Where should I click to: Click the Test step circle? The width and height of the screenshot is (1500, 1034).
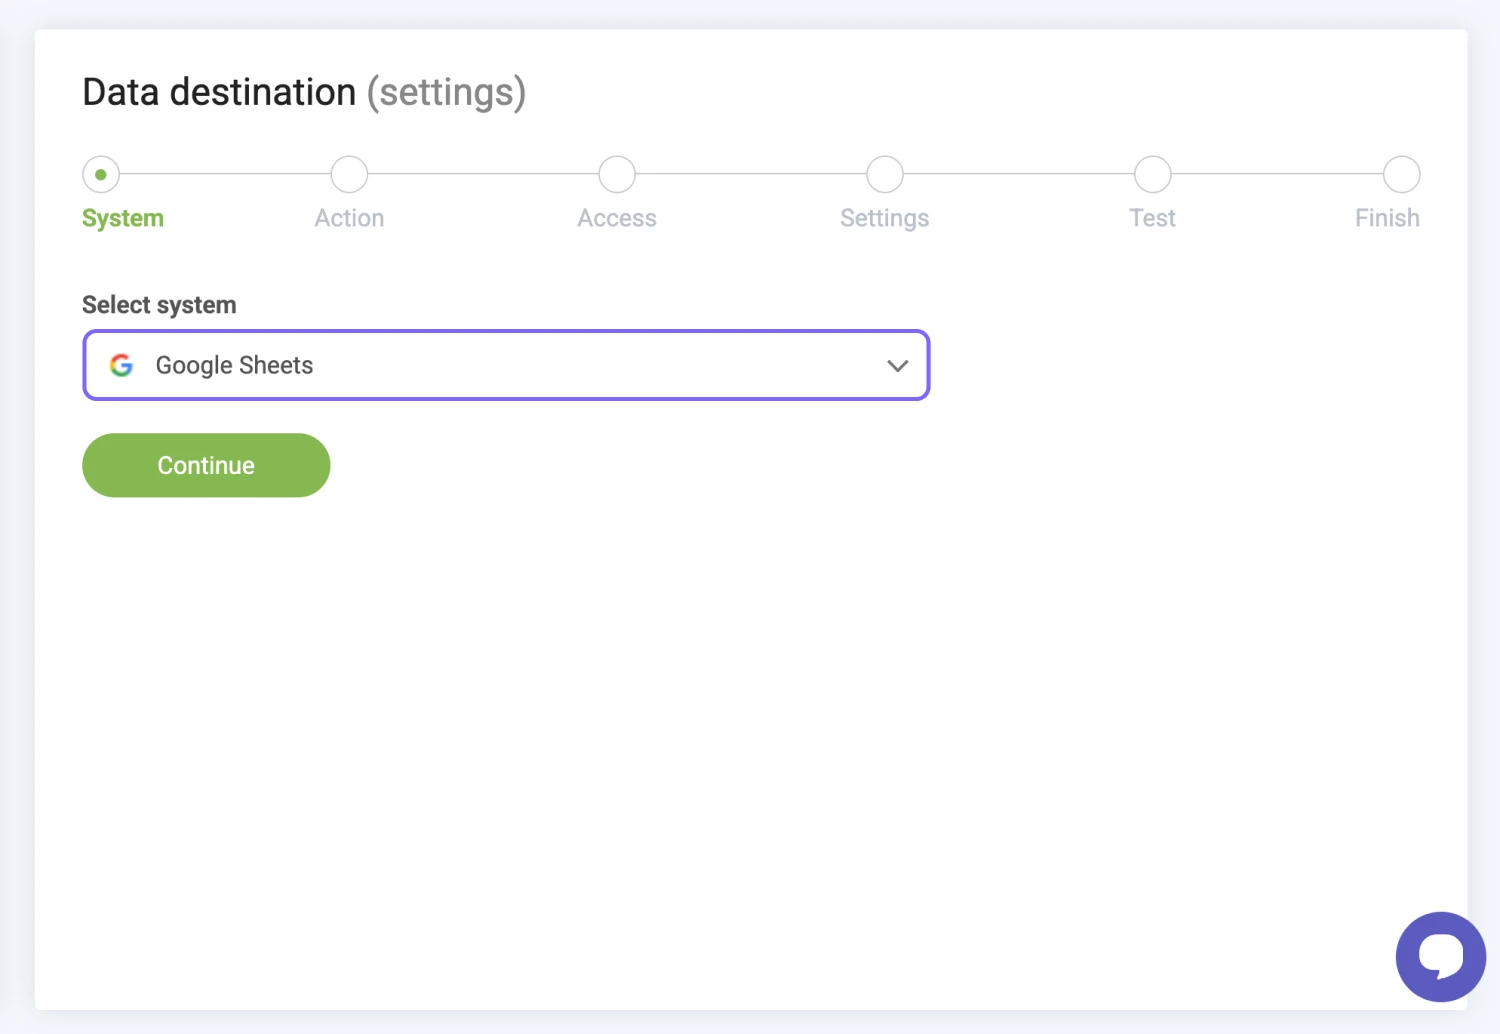coord(1152,174)
